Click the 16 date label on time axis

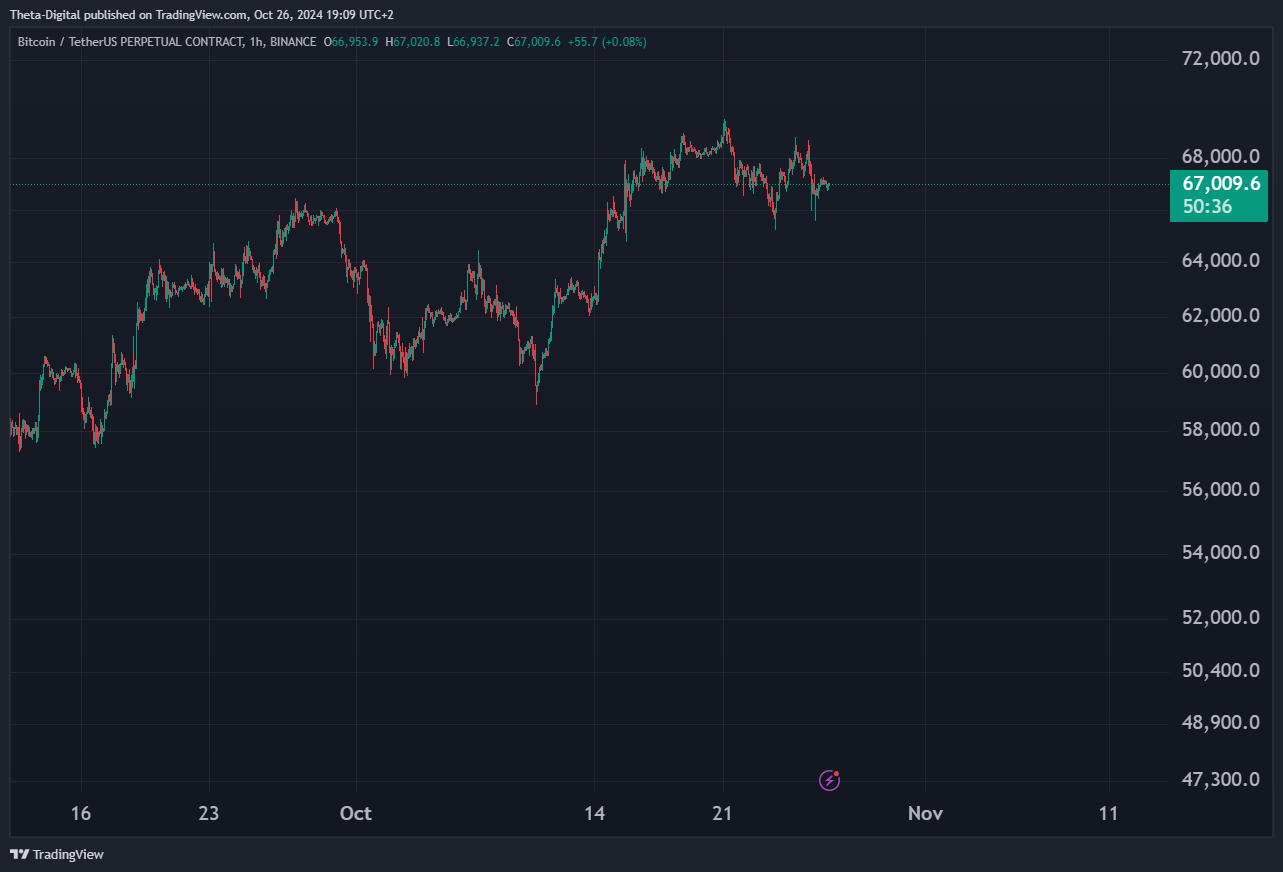[x=81, y=813]
